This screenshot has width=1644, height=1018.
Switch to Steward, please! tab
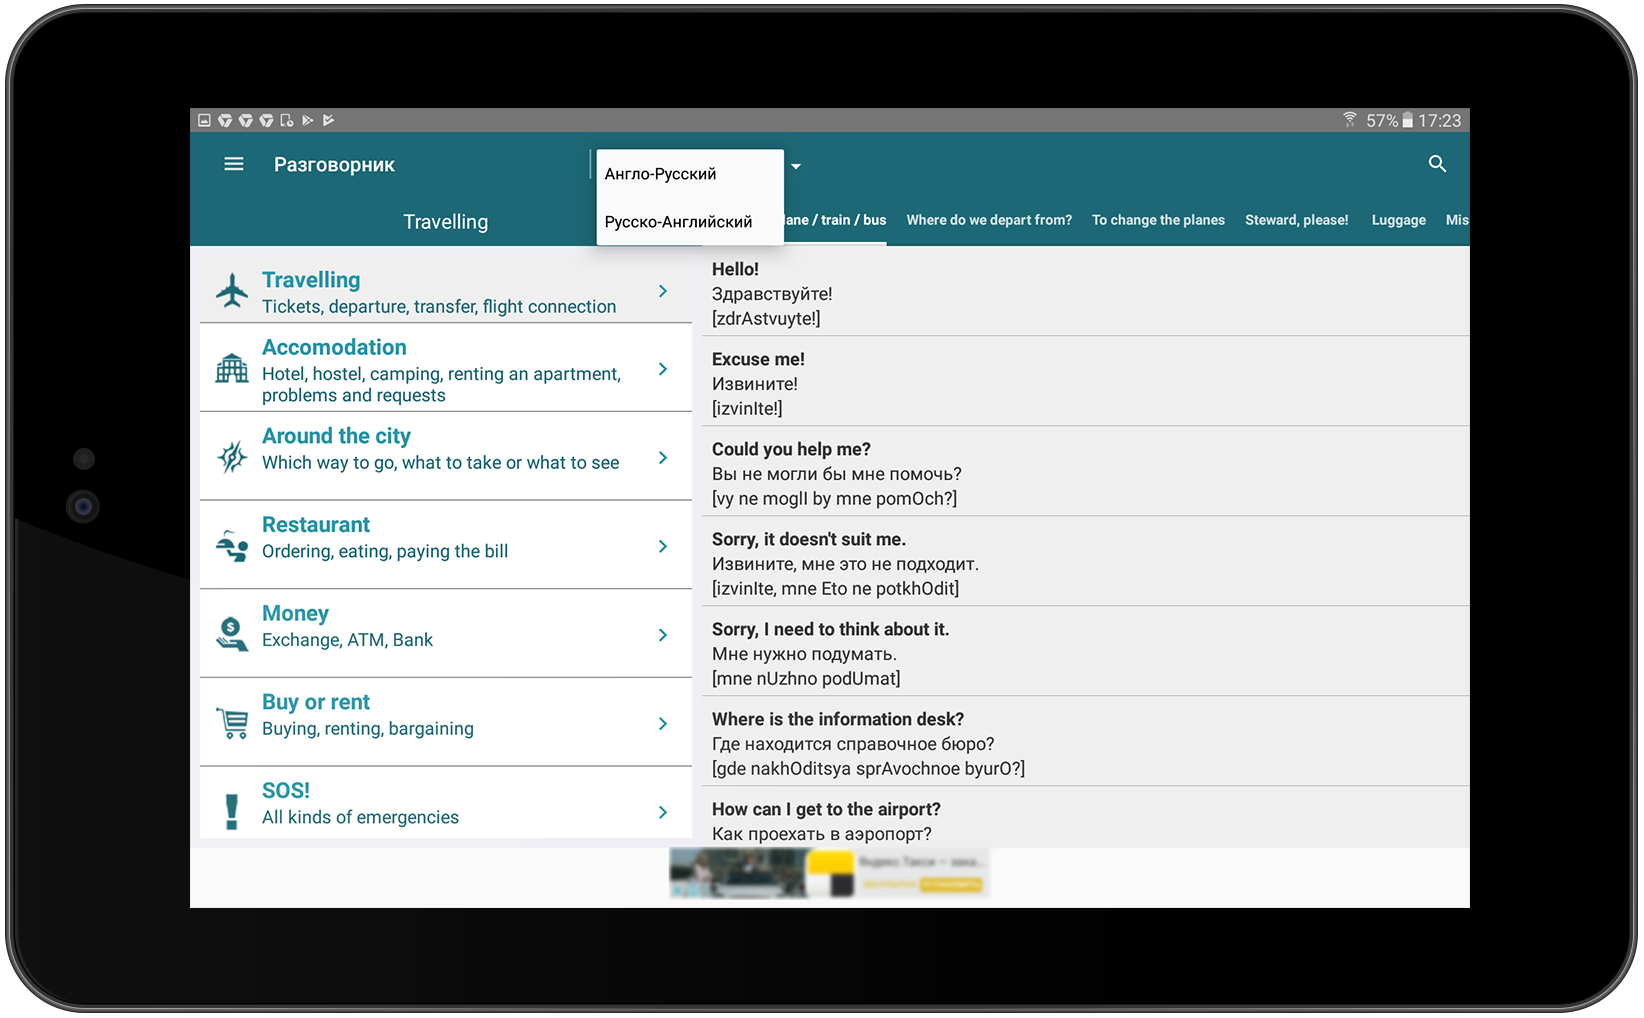point(1296,220)
